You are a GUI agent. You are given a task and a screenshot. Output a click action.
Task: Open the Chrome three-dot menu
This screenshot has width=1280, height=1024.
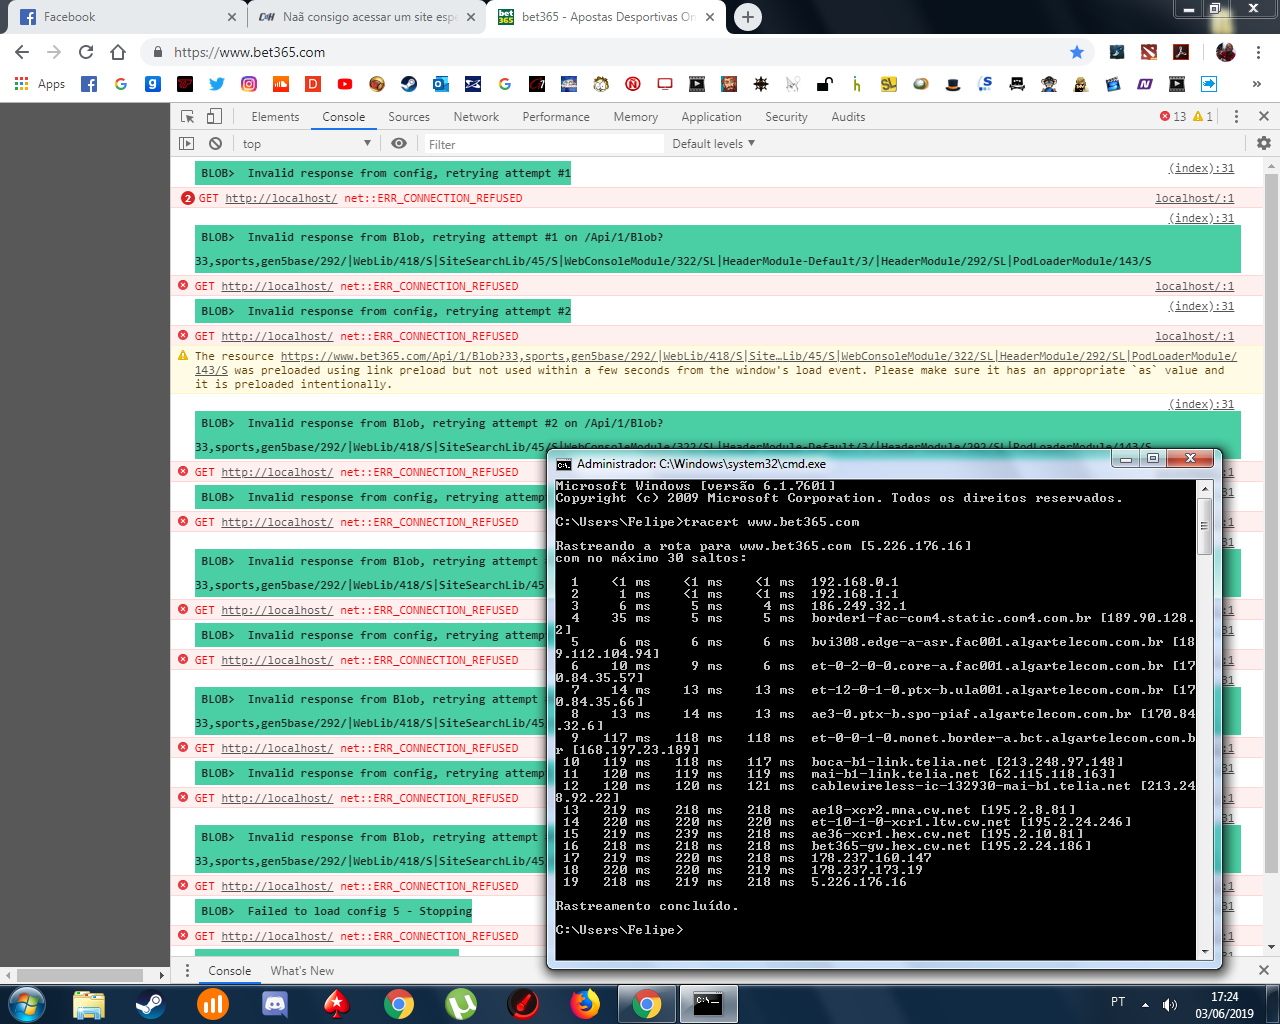pyautogui.click(x=1259, y=52)
